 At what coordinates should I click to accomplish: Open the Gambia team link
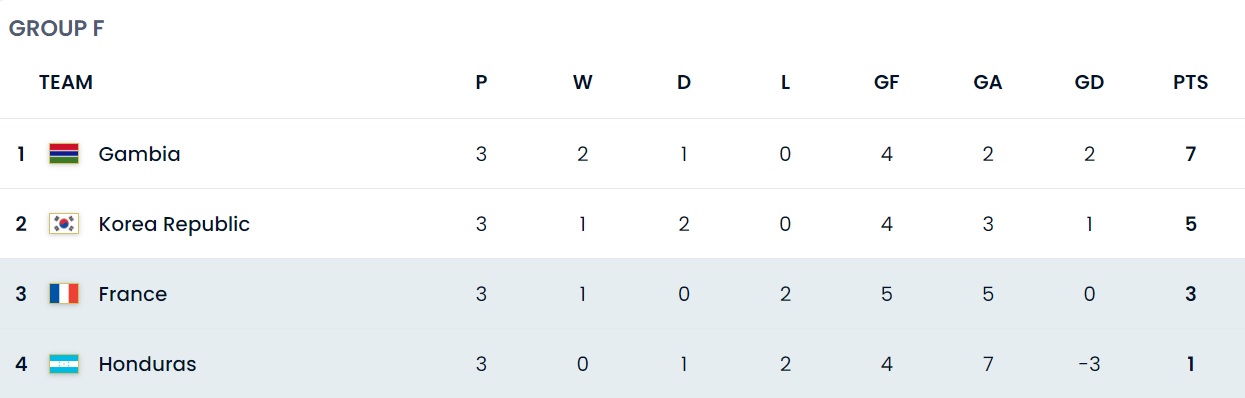click(139, 154)
